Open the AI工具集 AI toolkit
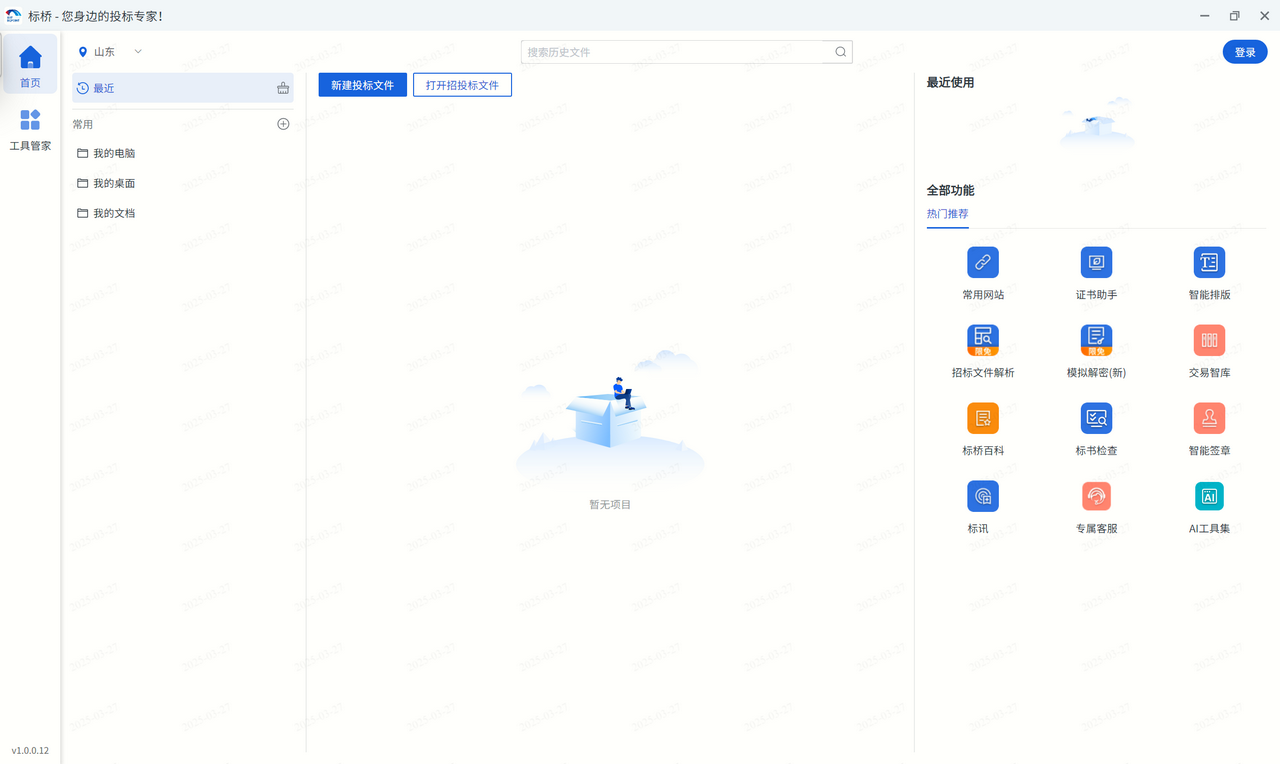The width and height of the screenshot is (1280, 764). pos(1209,506)
